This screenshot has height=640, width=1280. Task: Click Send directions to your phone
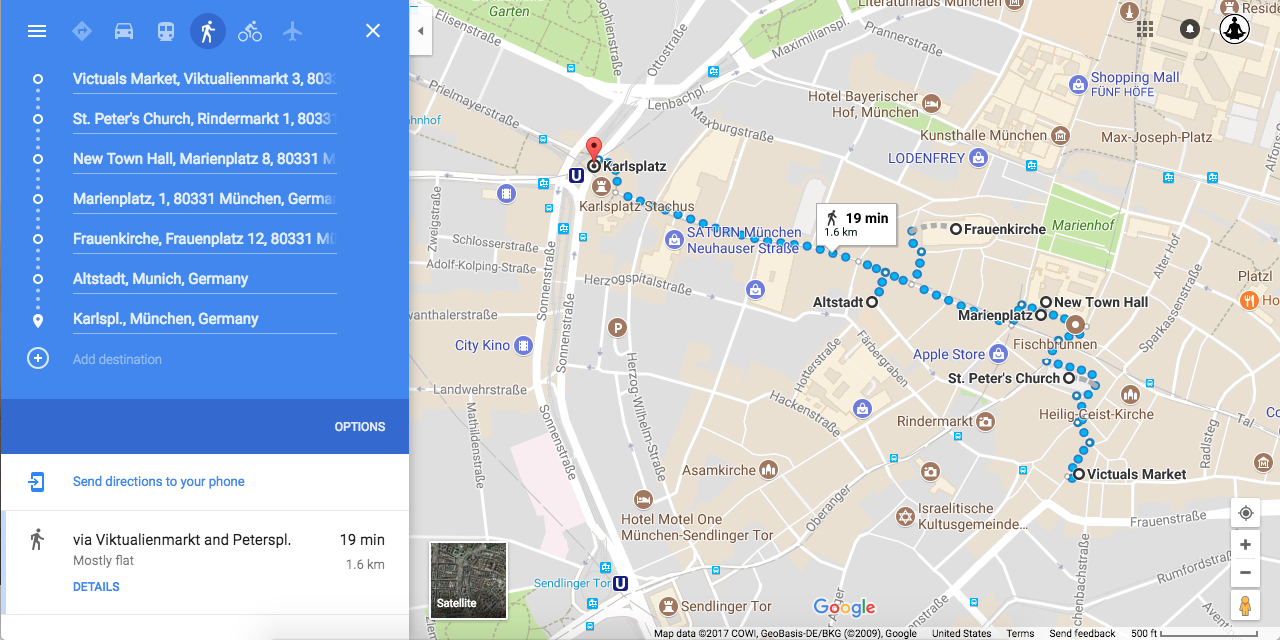coord(159,481)
